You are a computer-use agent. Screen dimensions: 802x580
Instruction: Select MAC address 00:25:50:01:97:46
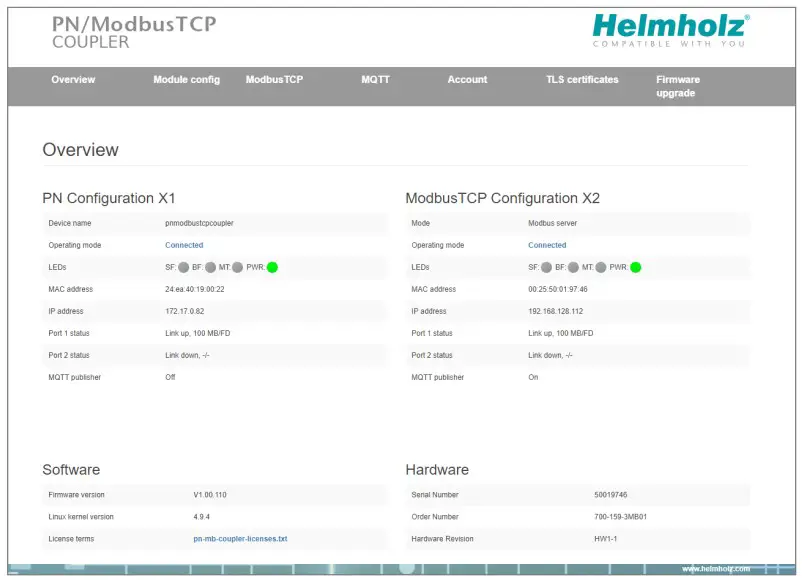[558, 289]
